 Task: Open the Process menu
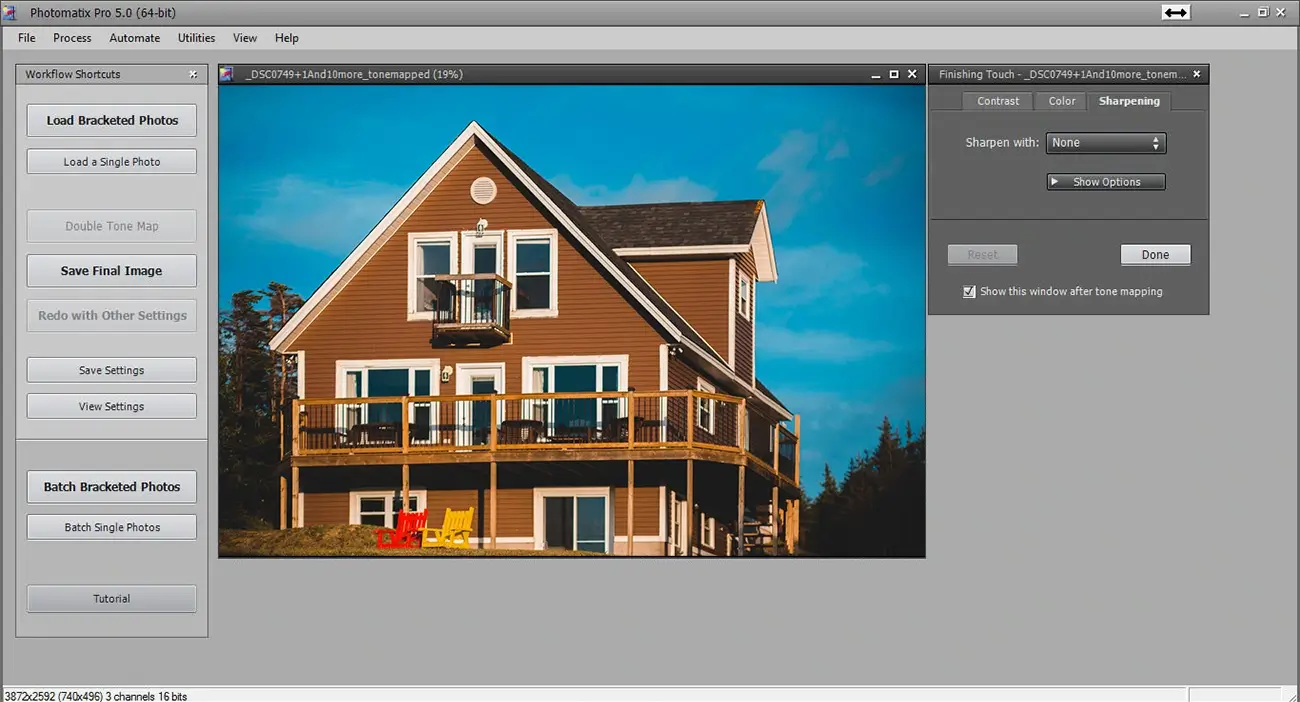[72, 38]
